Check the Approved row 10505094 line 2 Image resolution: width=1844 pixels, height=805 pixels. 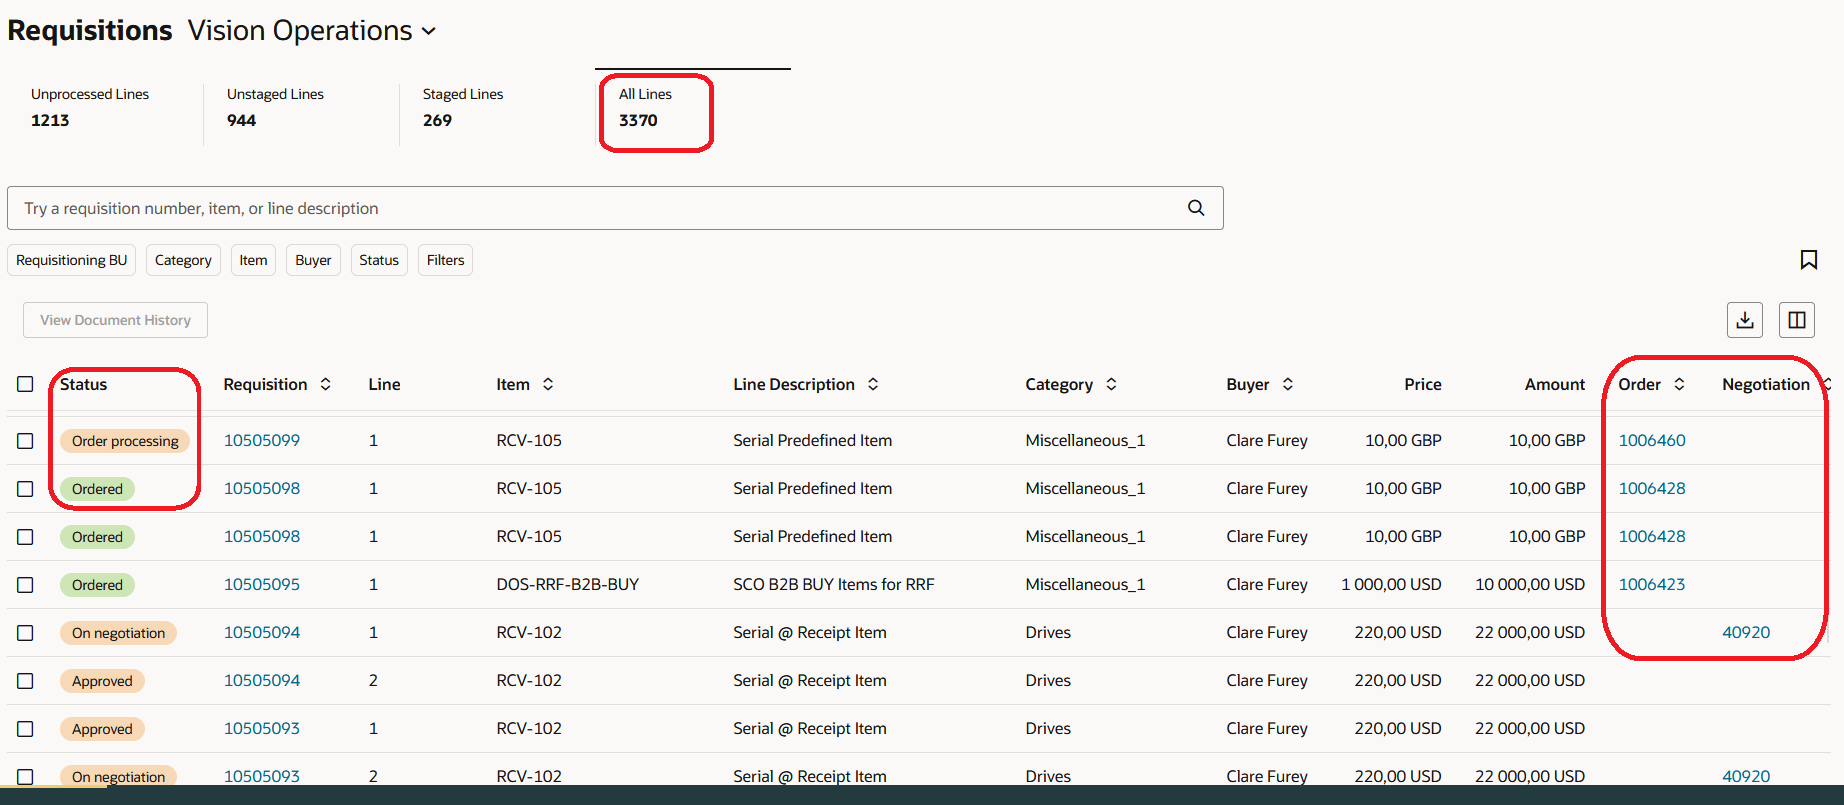click(x=25, y=681)
